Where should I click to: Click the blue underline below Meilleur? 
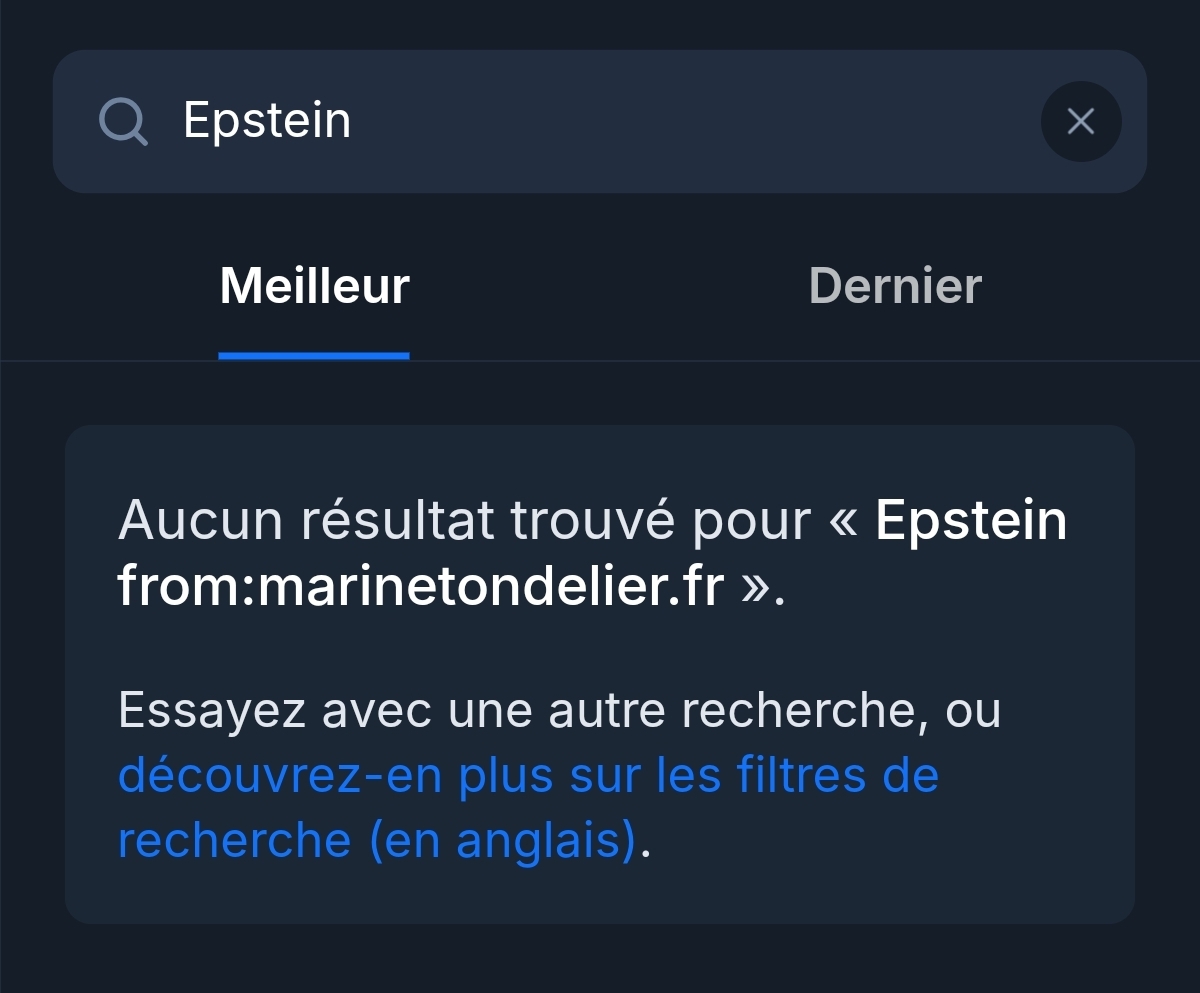click(314, 355)
